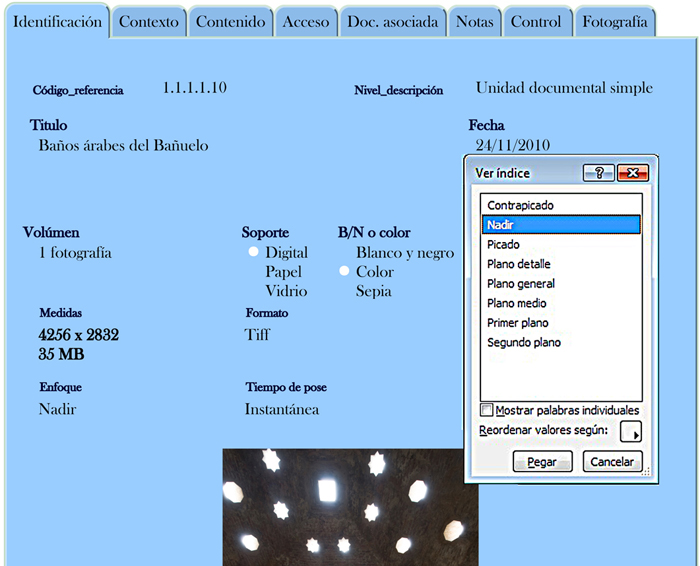Viewport: 700px width, 566px height.
Task: Open the Fotografía tab
Action: point(615,22)
